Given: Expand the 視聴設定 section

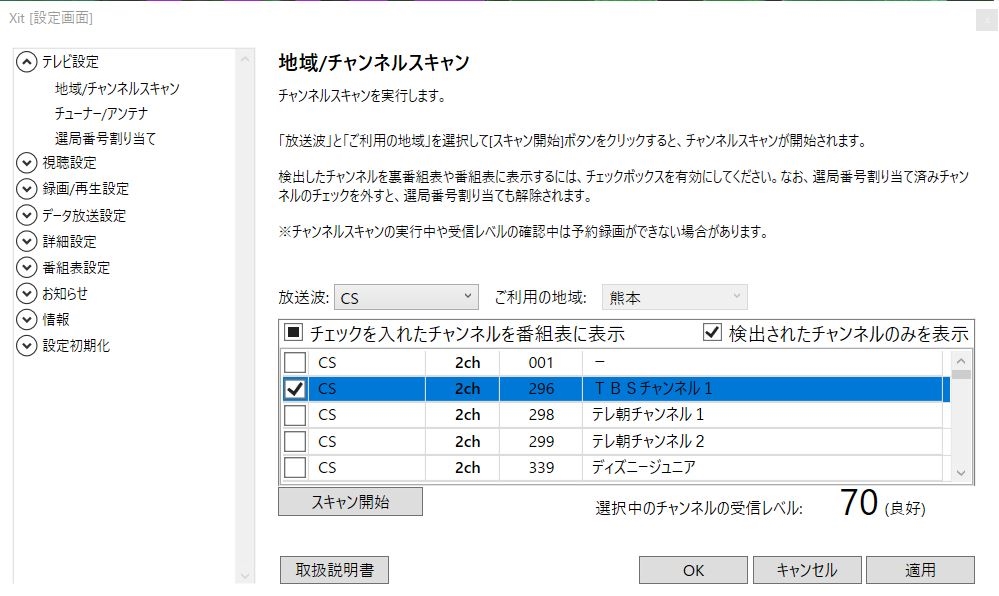Looking at the screenshot, I should [26, 163].
